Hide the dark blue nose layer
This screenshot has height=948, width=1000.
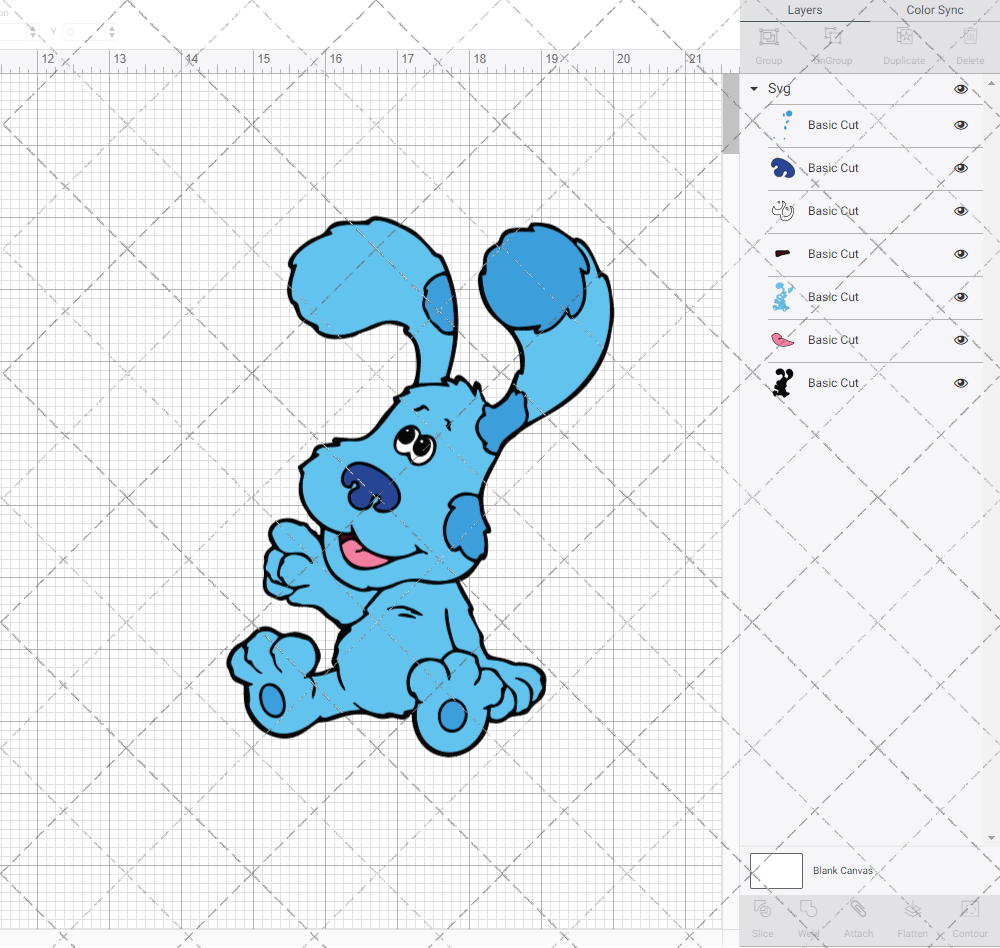tap(960, 168)
